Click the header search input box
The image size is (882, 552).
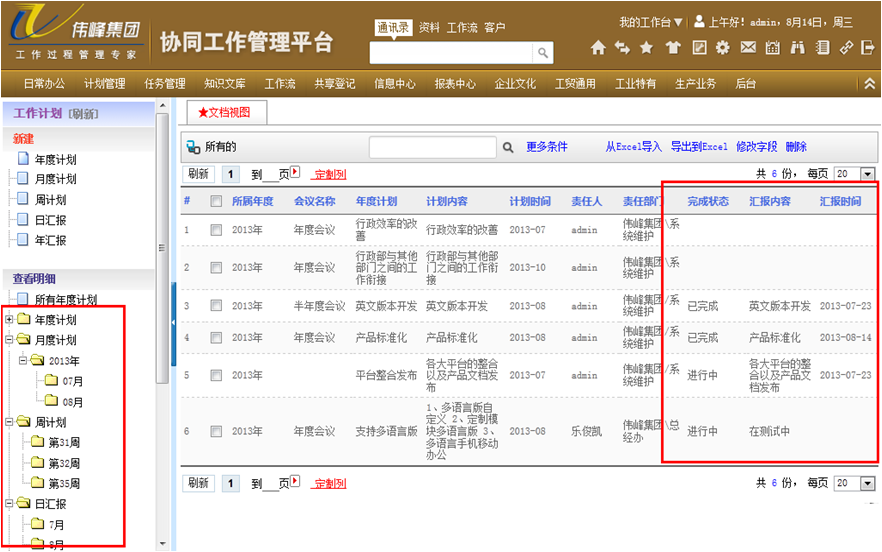point(451,53)
